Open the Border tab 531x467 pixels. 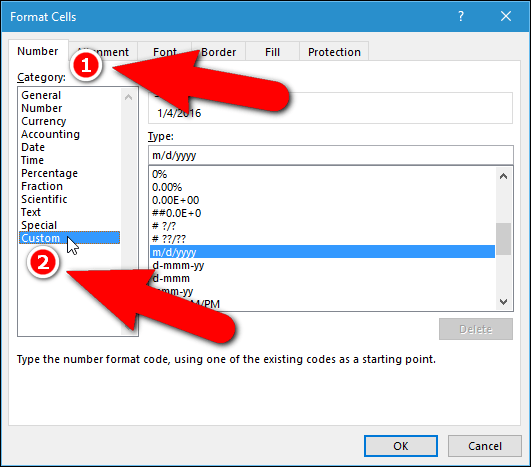pos(218,52)
